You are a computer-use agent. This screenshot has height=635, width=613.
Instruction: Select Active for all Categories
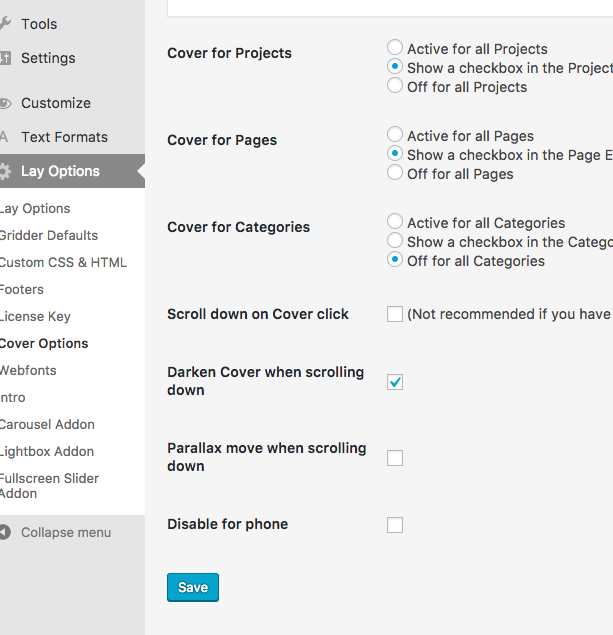tap(395, 222)
